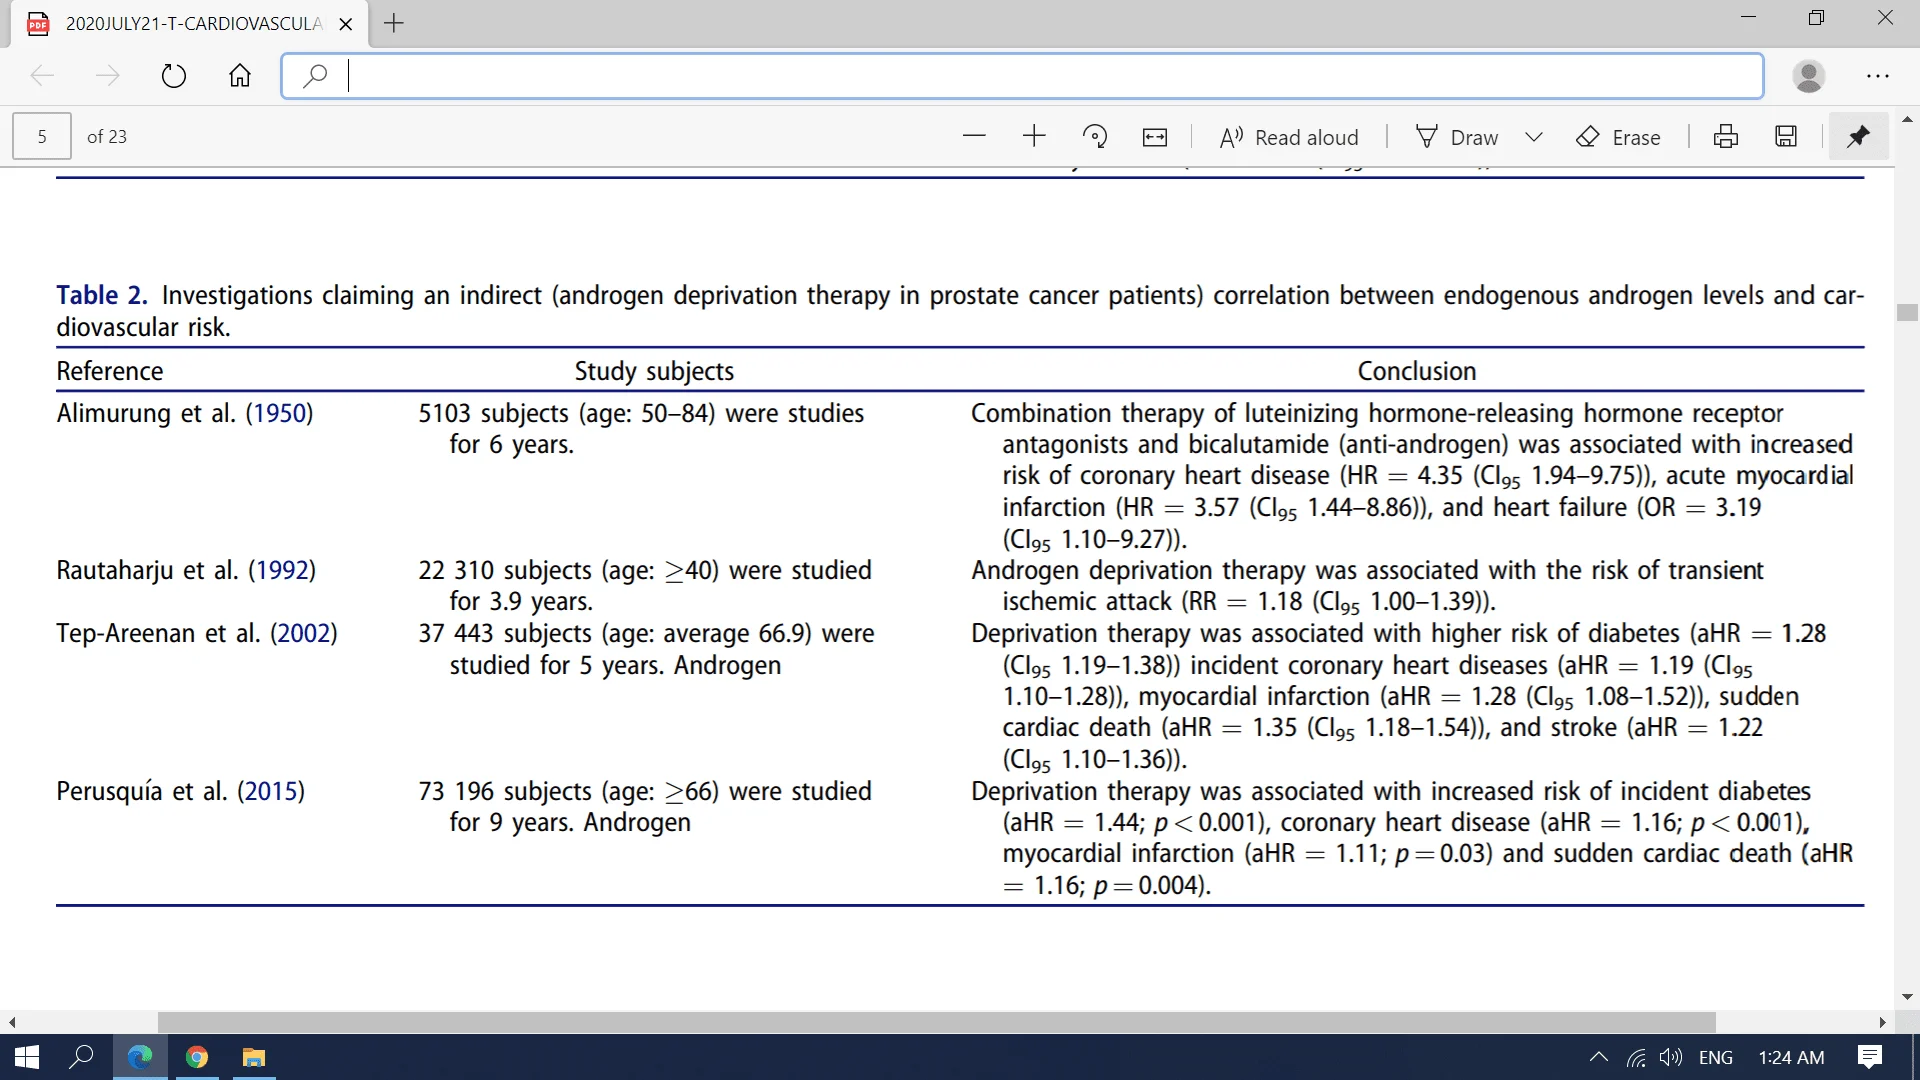Open the 1950 reference link
Screen dimensions: 1920x1080
pos(279,413)
